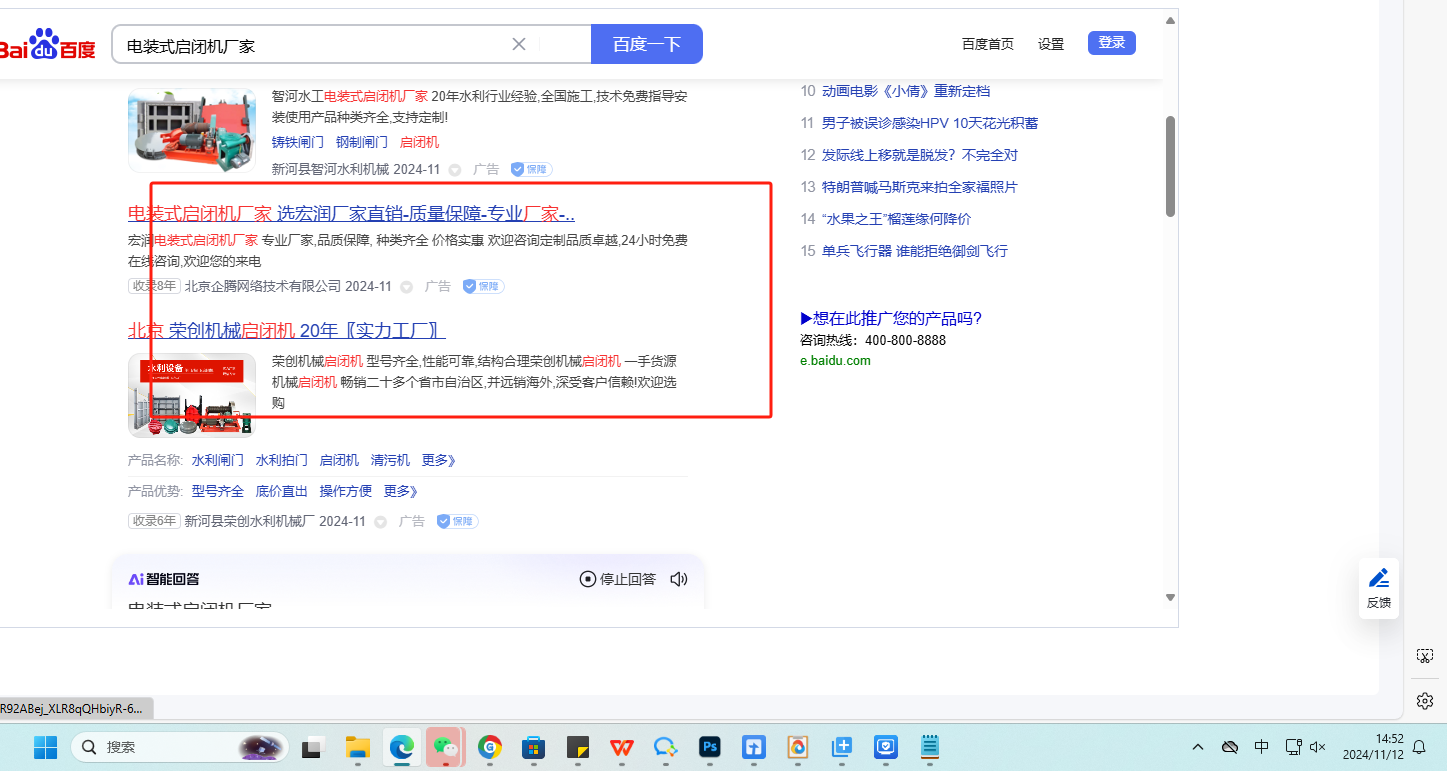Open WeChat from the taskbar

coord(444,746)
